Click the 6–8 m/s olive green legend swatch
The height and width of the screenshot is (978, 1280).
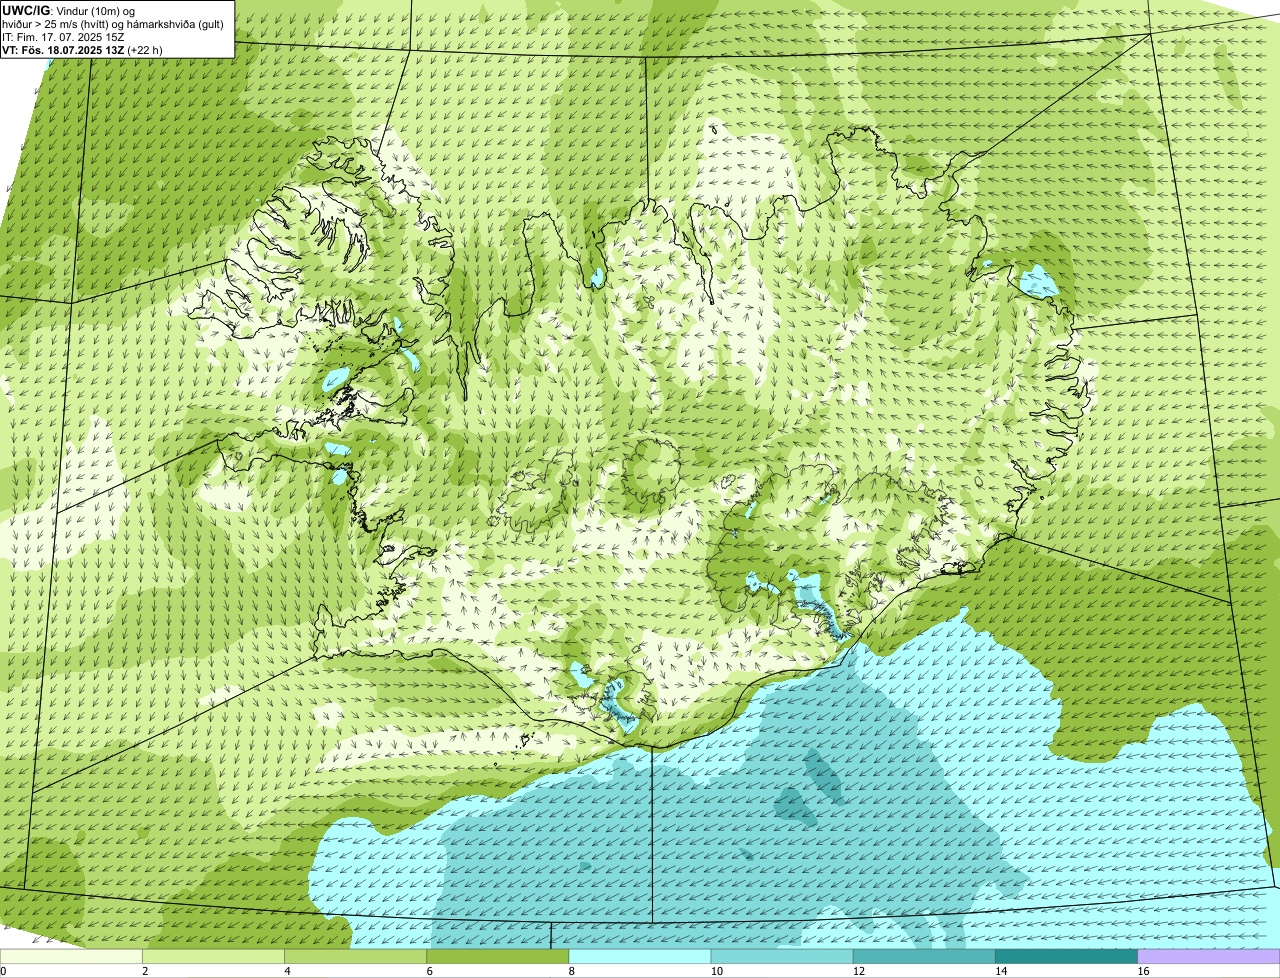[x=498, y=956]
